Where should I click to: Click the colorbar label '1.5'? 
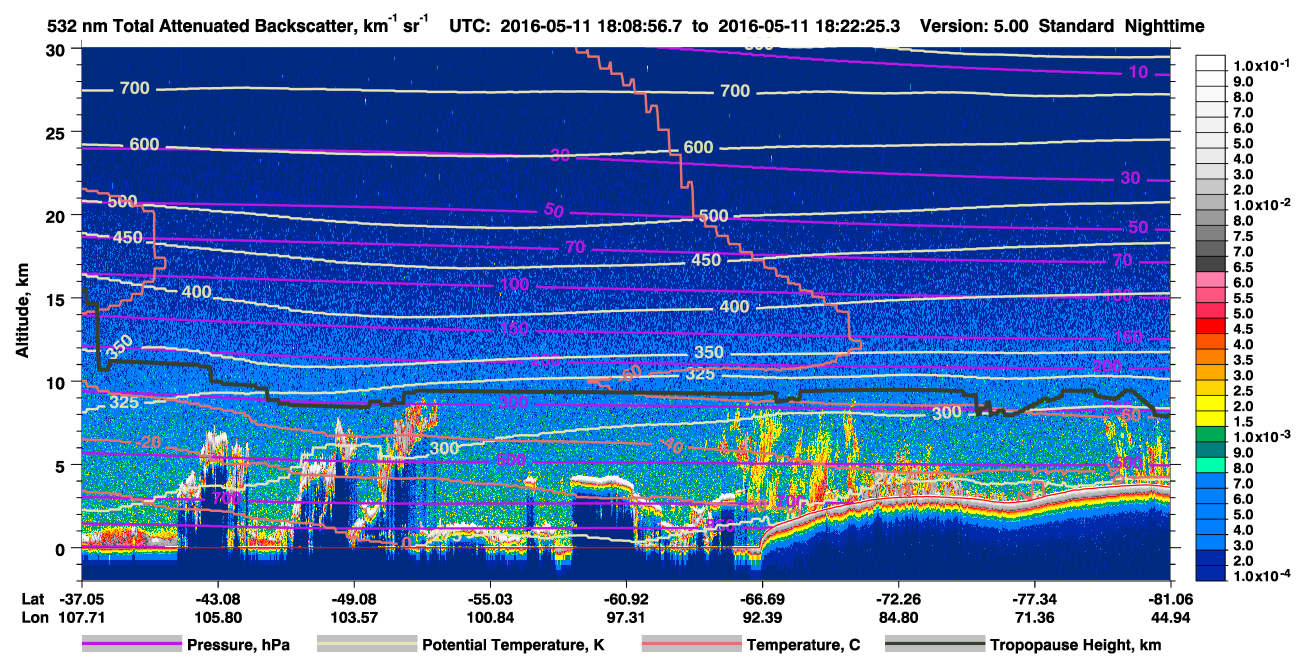1243,422
